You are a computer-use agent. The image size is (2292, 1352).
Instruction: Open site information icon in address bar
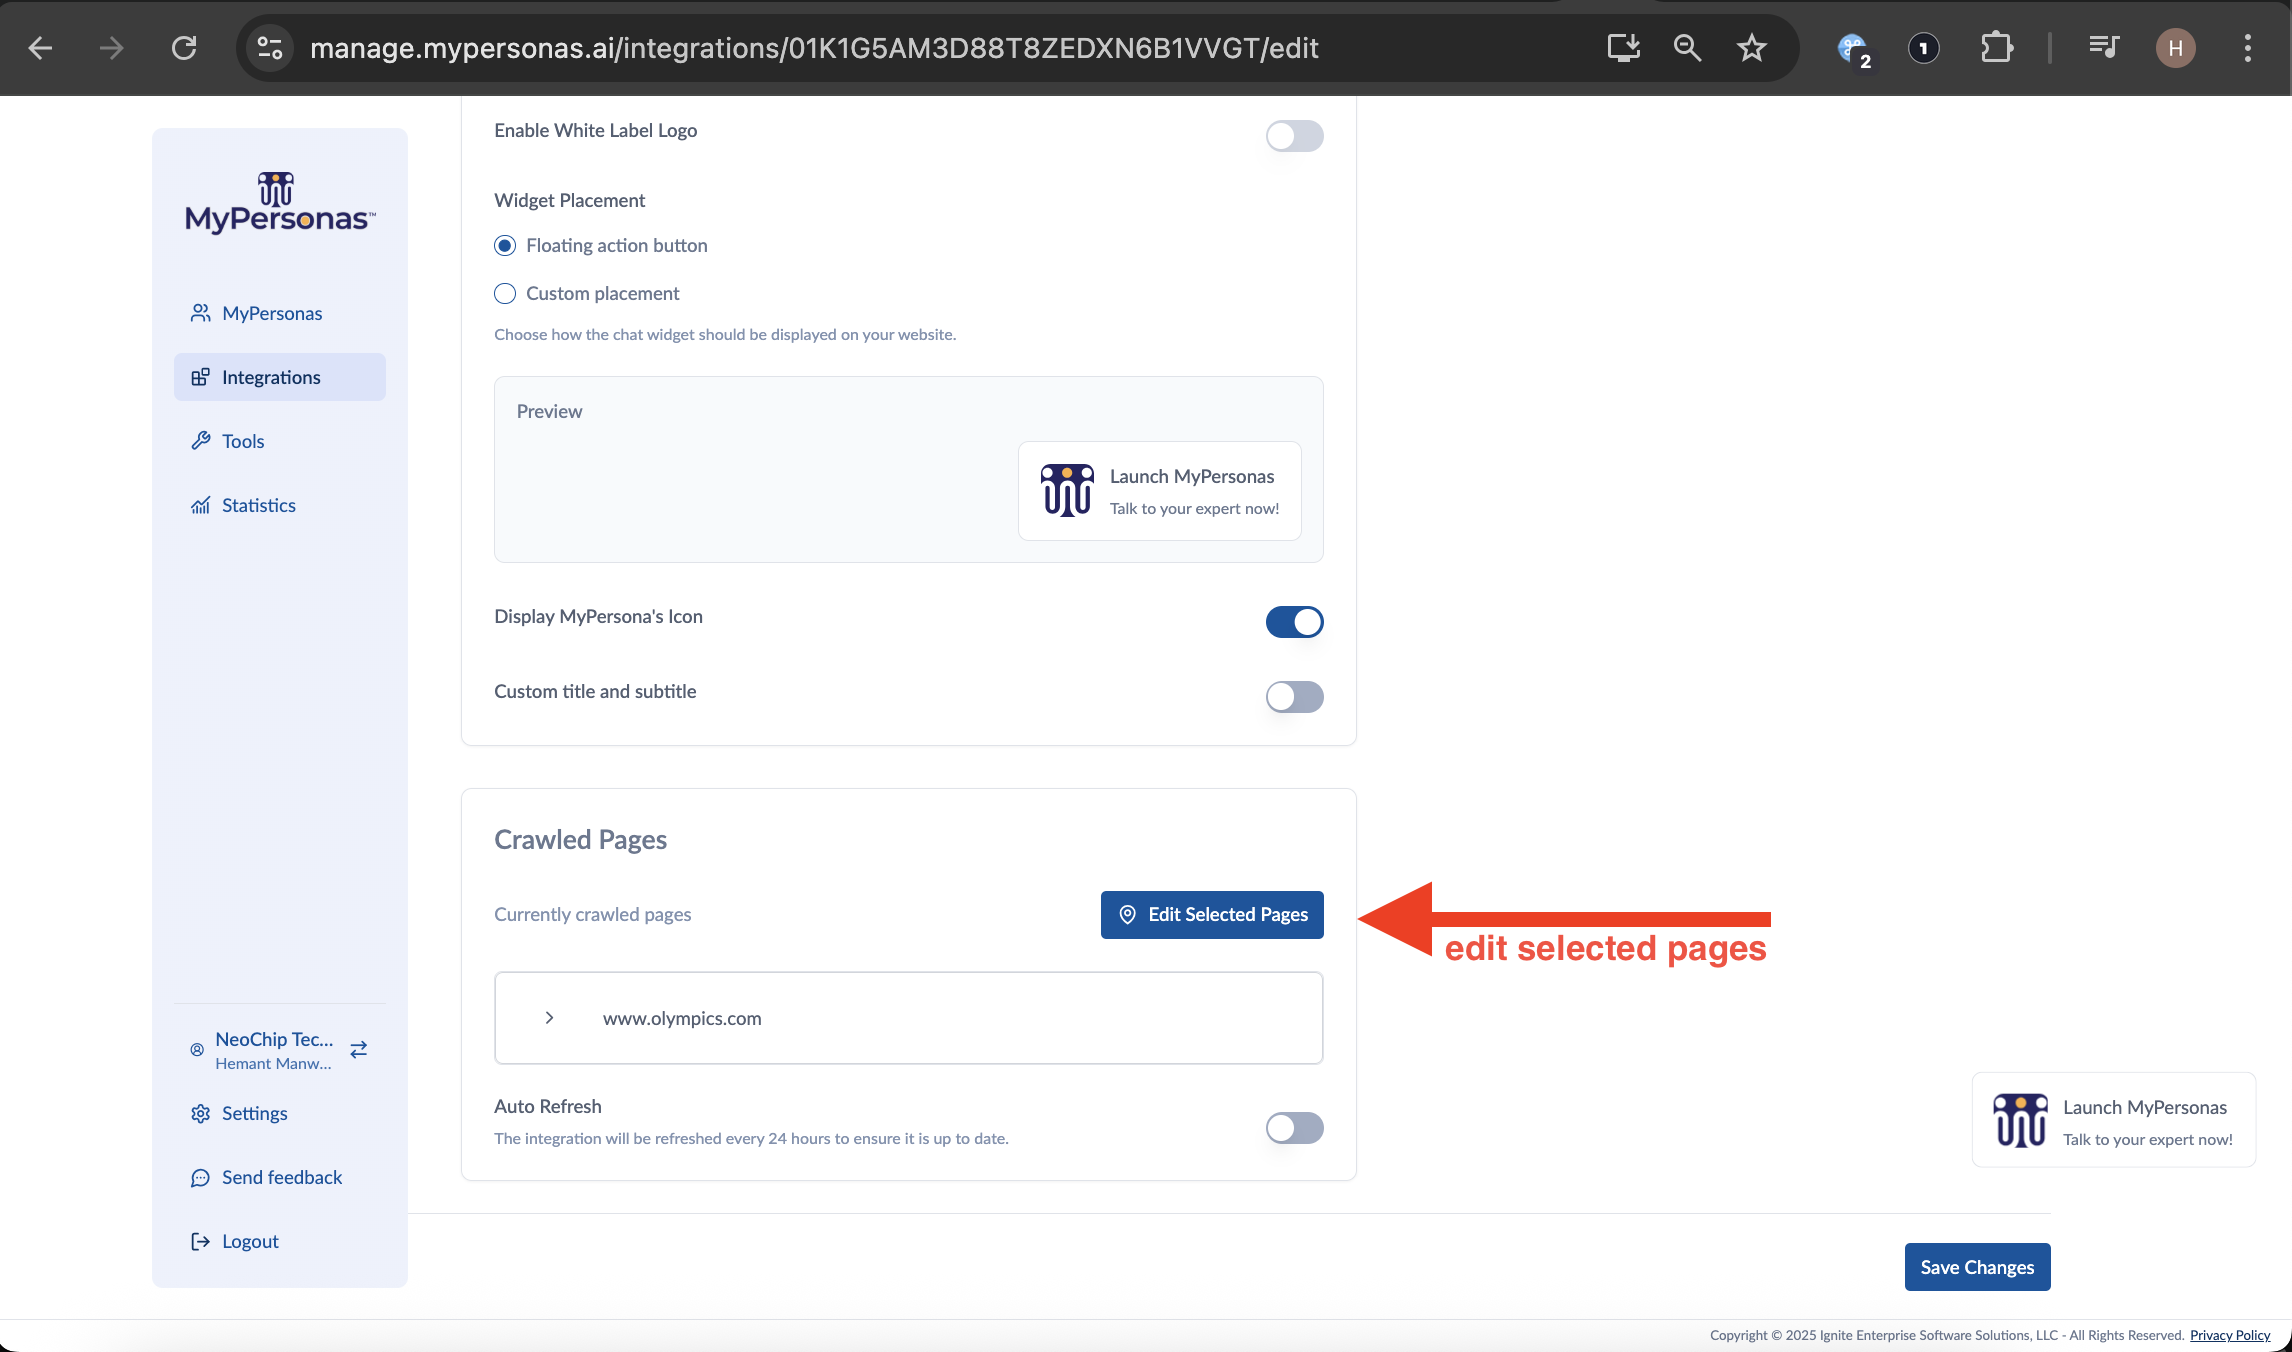click(x=270, y=48)
